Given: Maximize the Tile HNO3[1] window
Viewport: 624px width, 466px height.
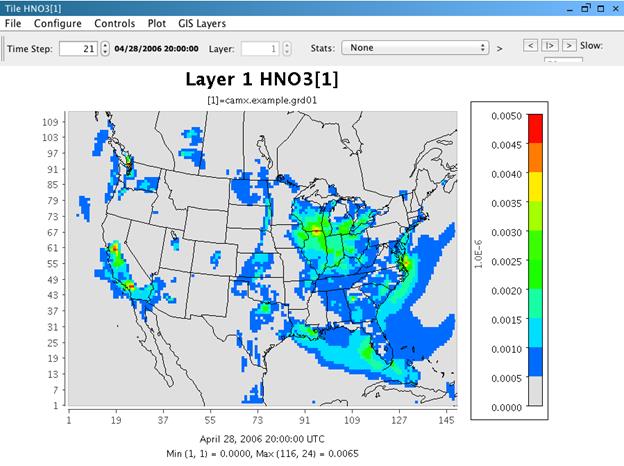Looking at the screenshot, I should pyautogui.click(x=601, y=8).
